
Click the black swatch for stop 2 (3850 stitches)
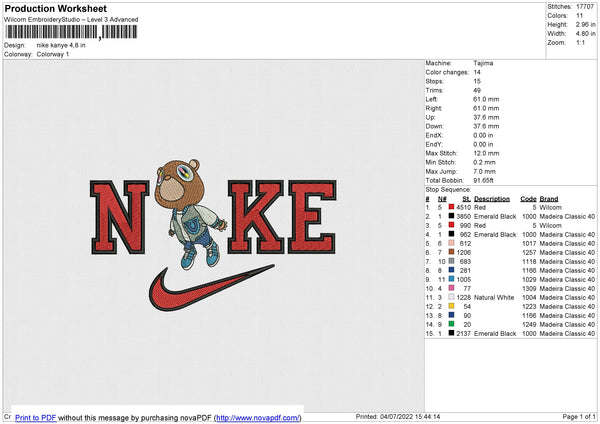(x=451, y=216)
